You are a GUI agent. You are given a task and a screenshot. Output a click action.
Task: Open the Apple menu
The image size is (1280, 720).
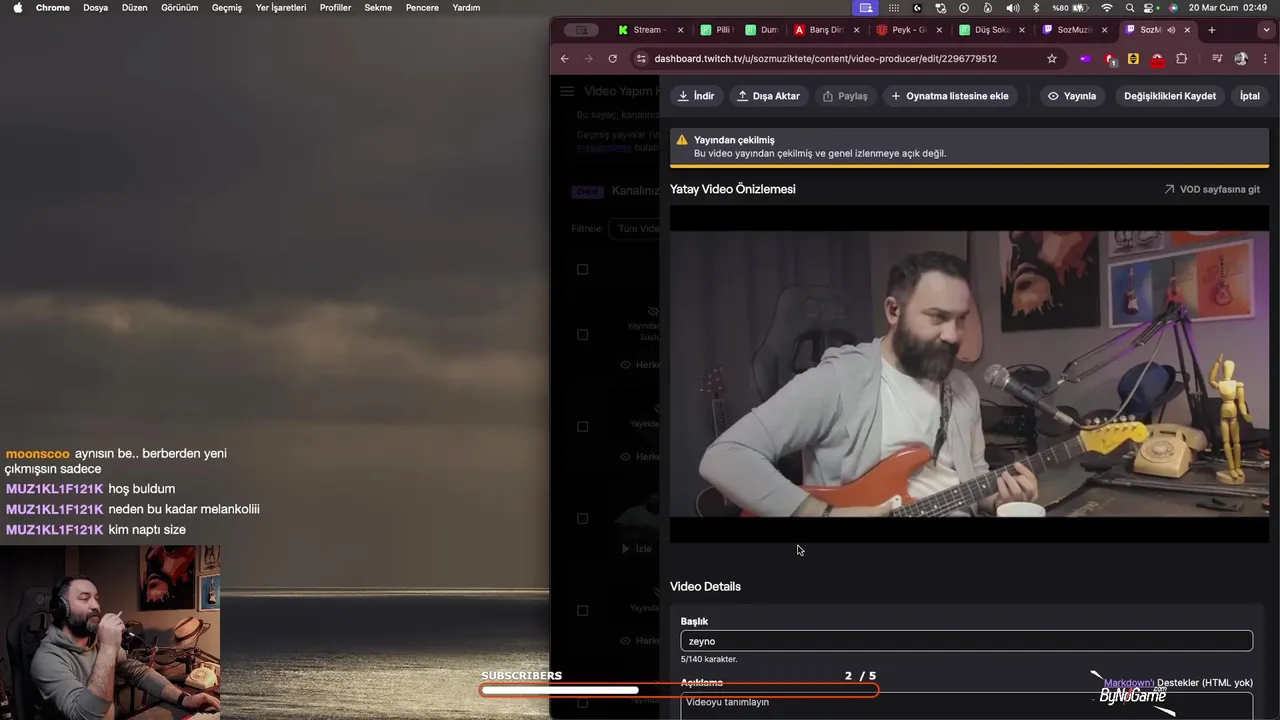coord(17,8)
